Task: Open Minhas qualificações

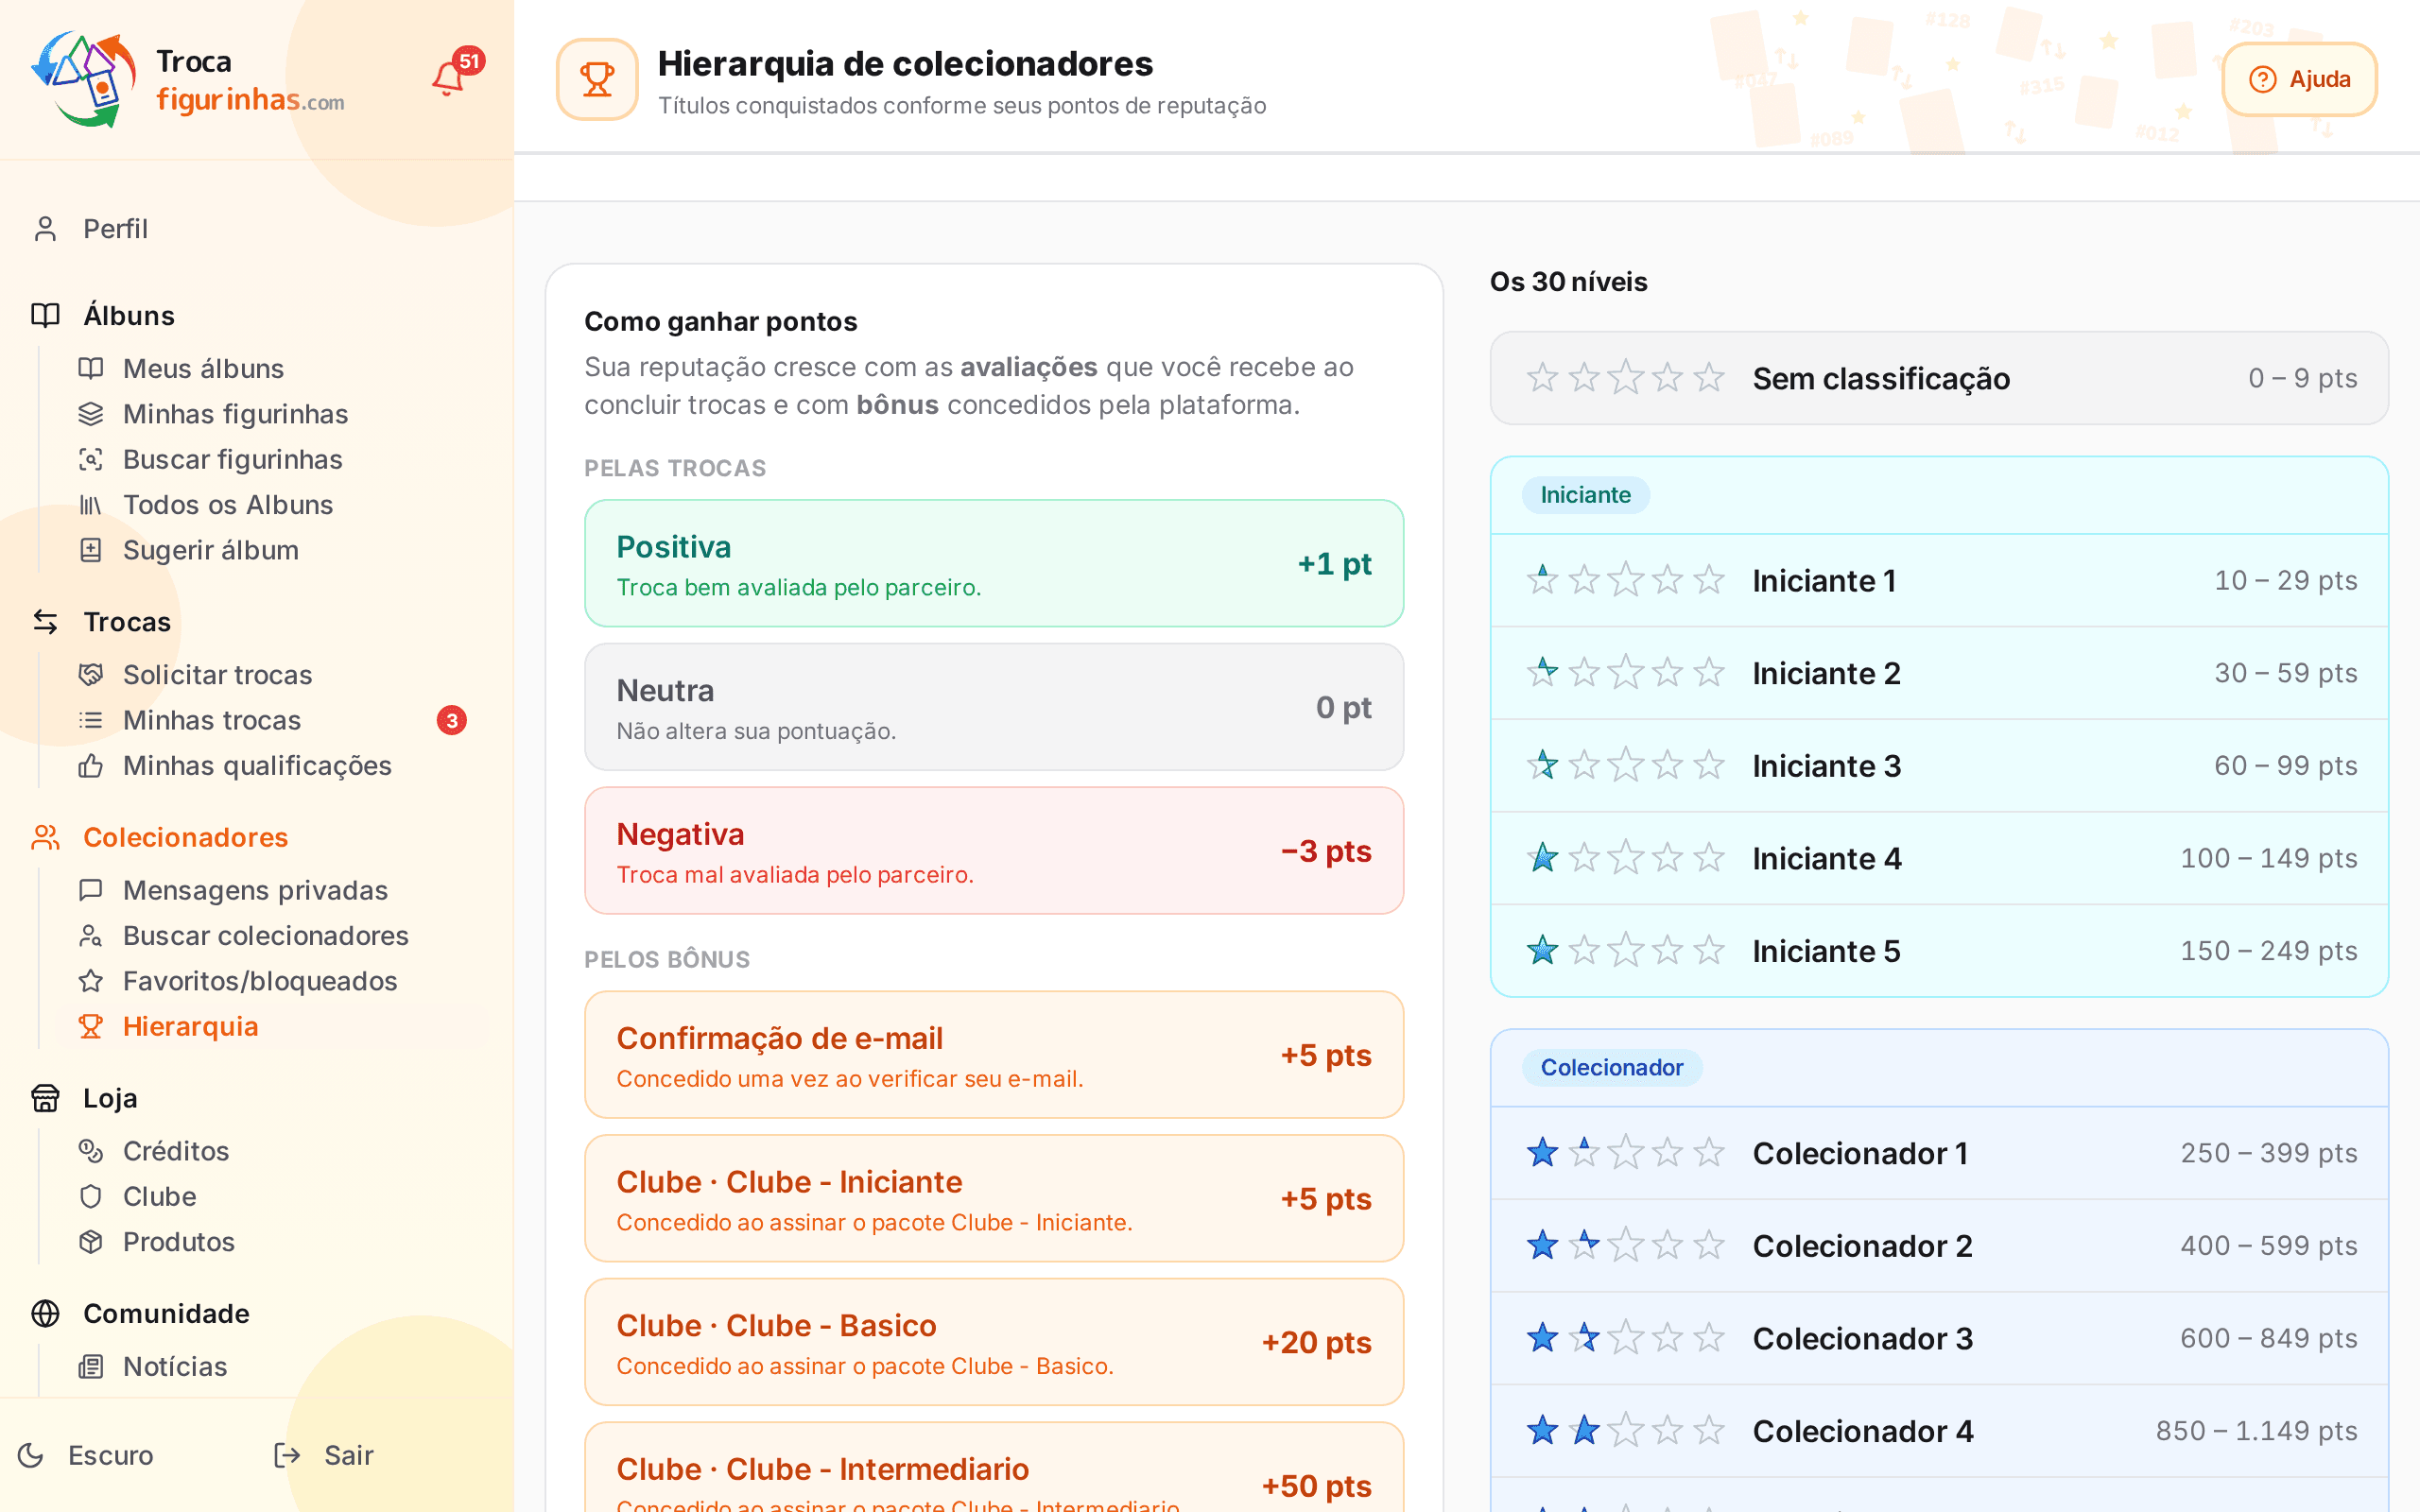Action: point(257,765)
